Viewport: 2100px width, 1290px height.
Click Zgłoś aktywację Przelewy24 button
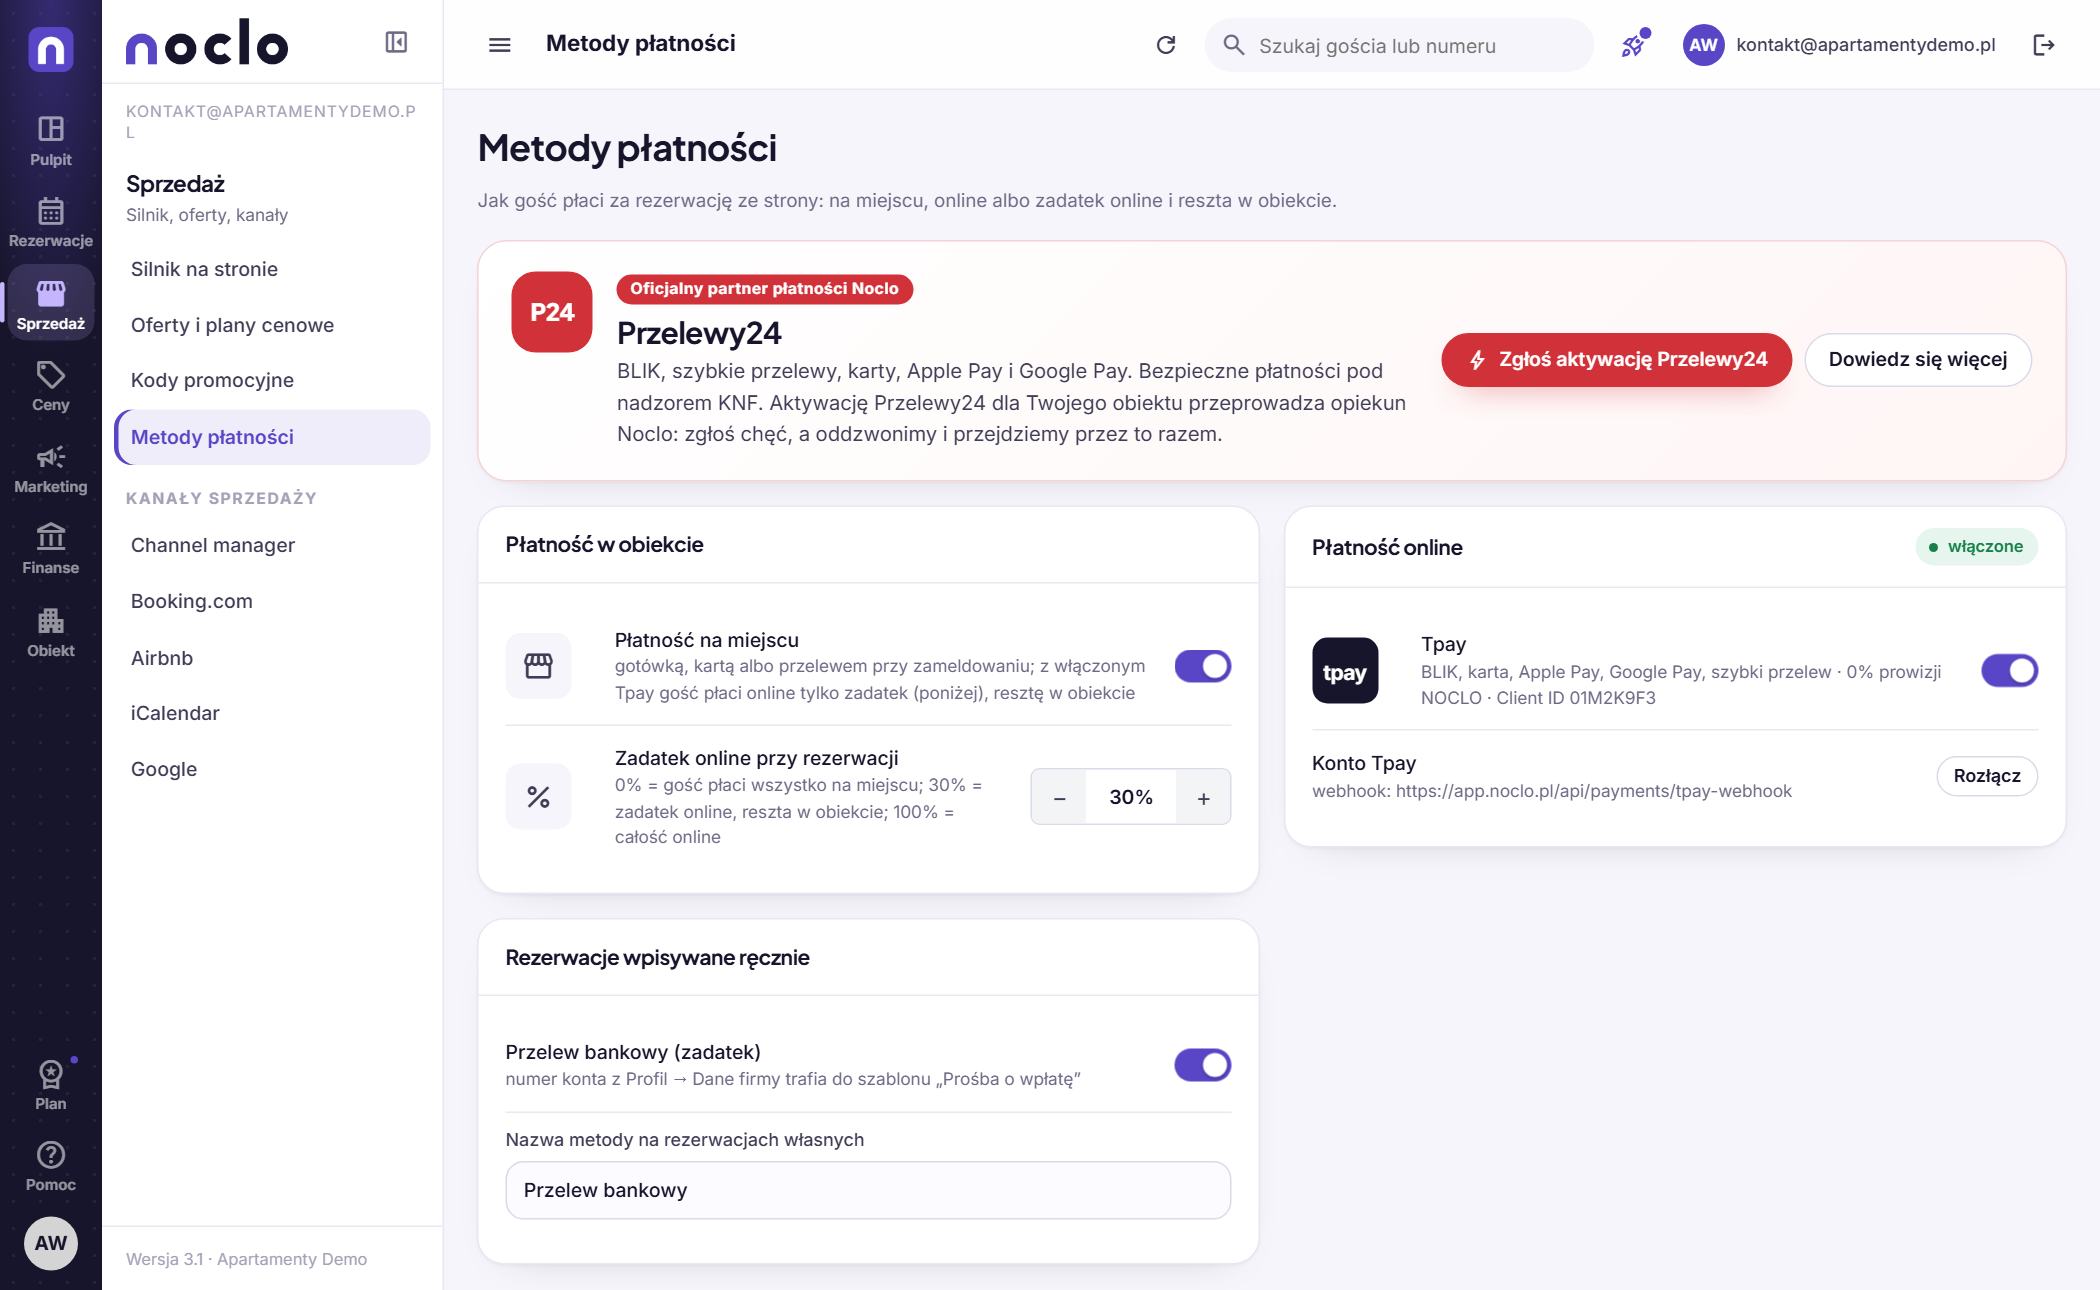click(x=1616, y=360)
